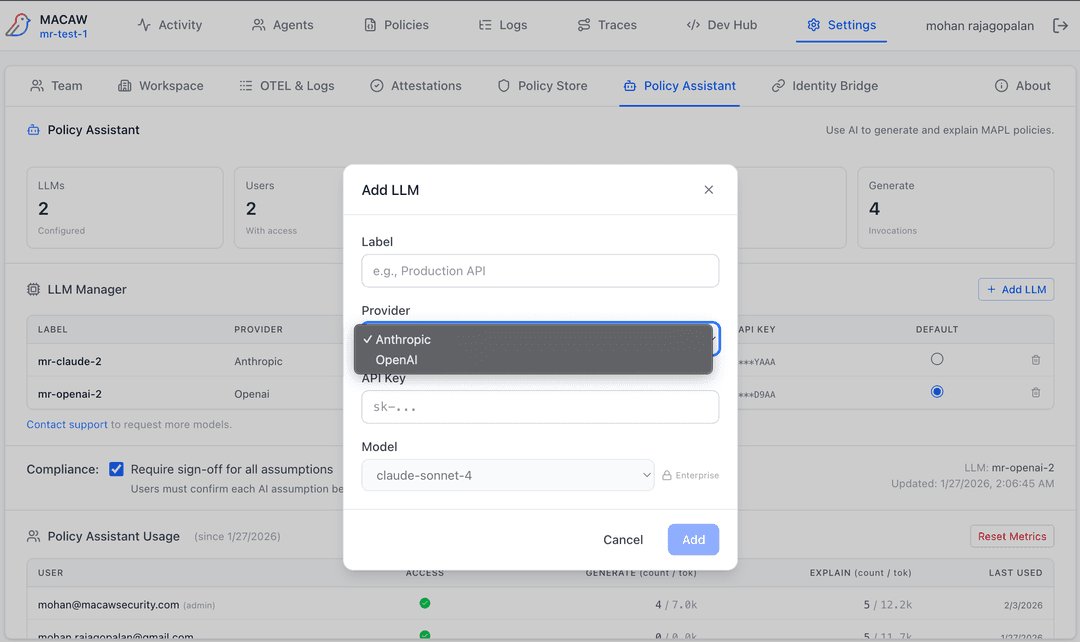Select Anthropic in the Provider options
The width and height of the screenshot is (1080, 642).
click(x=403, y=340)
